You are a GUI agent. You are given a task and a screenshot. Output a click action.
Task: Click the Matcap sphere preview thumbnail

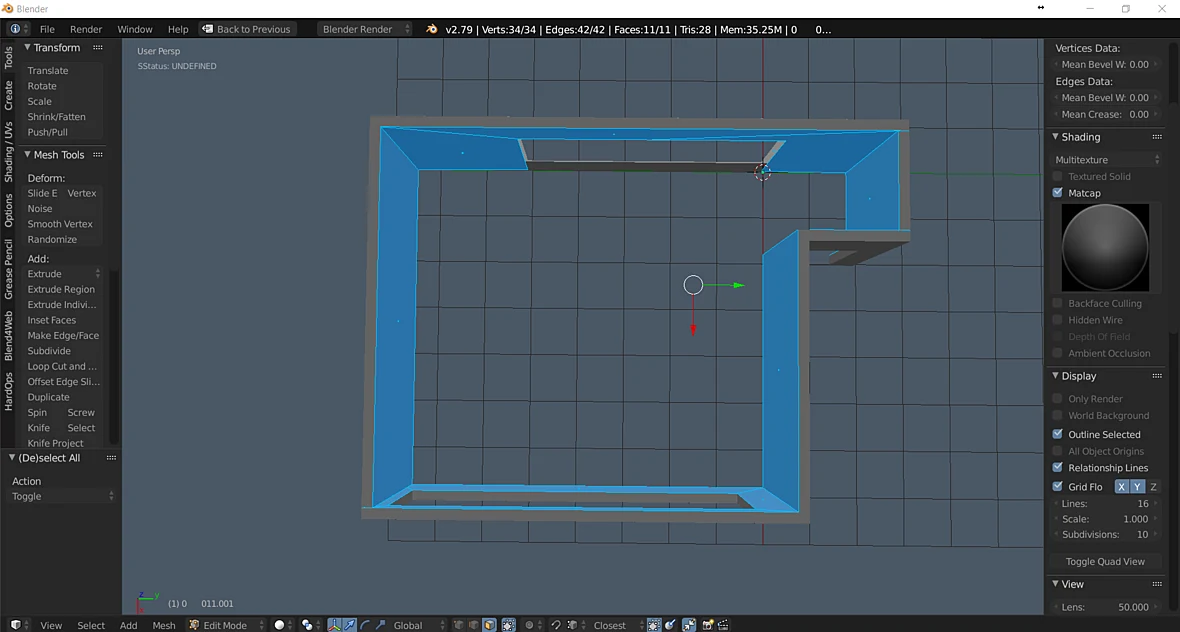(x=1105, y=248)
